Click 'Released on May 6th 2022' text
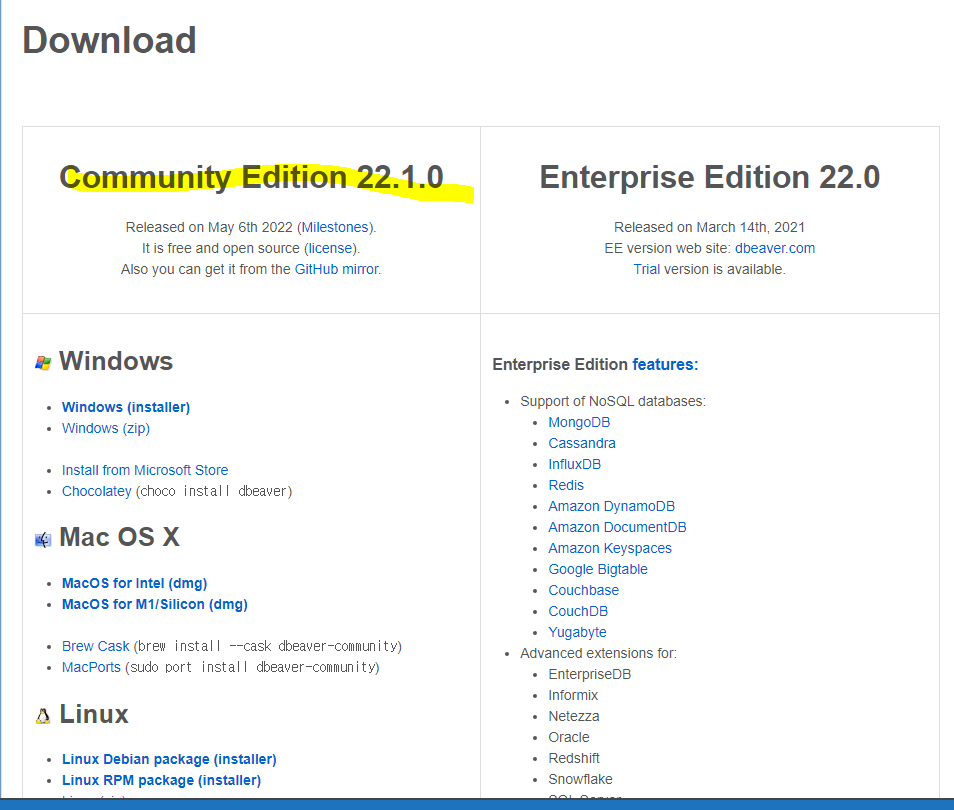 [209, 227]
